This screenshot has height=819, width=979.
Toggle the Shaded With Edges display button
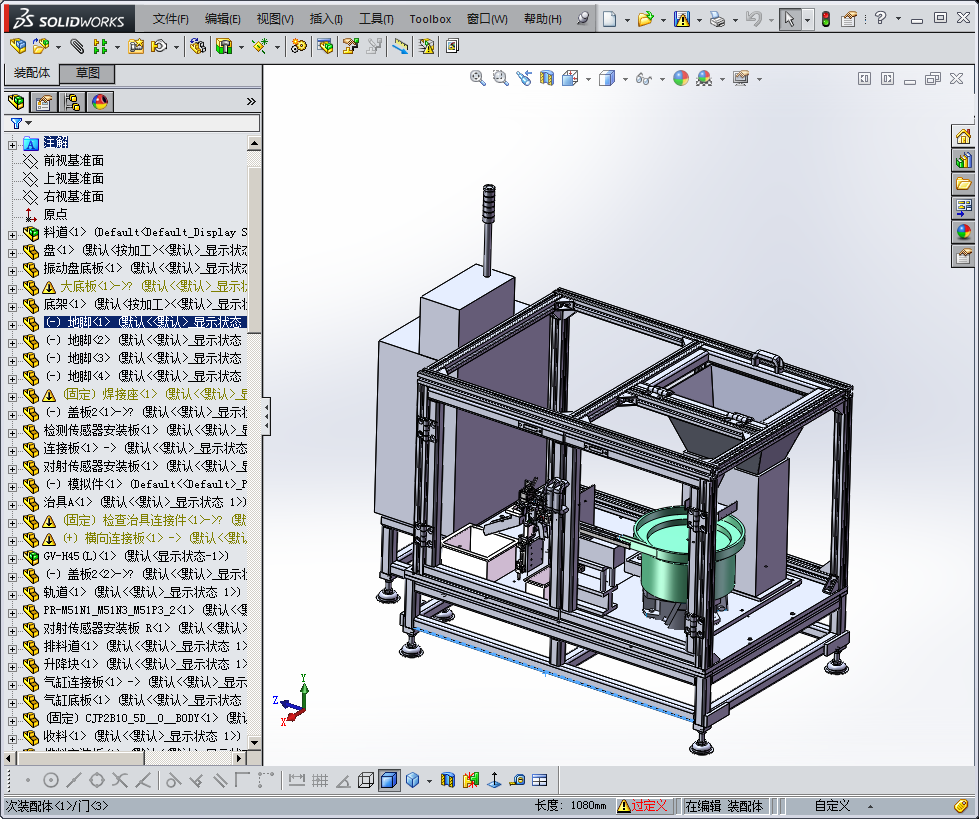click(389, 780)
